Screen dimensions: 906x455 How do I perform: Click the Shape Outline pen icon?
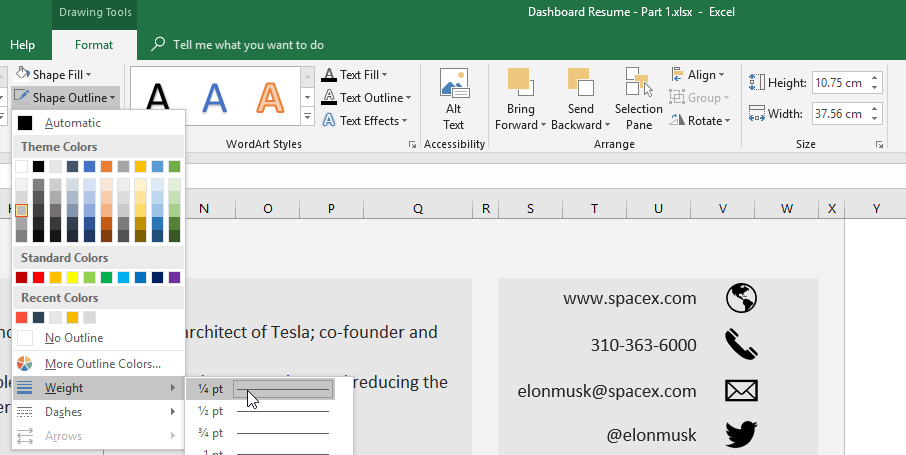pyautogui.click(x=22, y=97)
